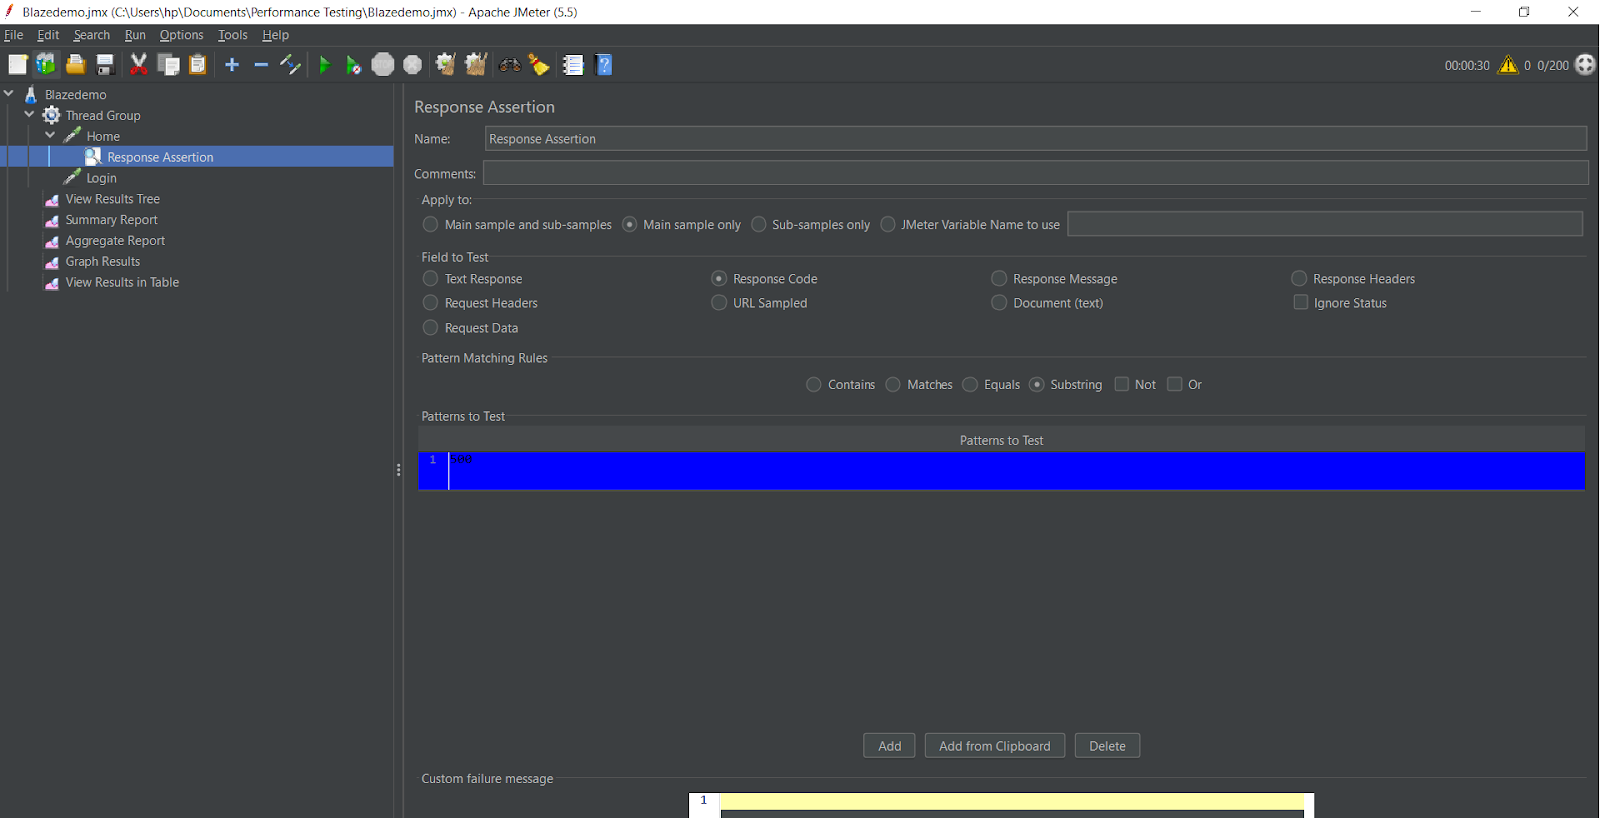This screenshot has width=1600, height=818.
Task: Select JMeter Variable Name to use option
Action: [x=888, y=225]
